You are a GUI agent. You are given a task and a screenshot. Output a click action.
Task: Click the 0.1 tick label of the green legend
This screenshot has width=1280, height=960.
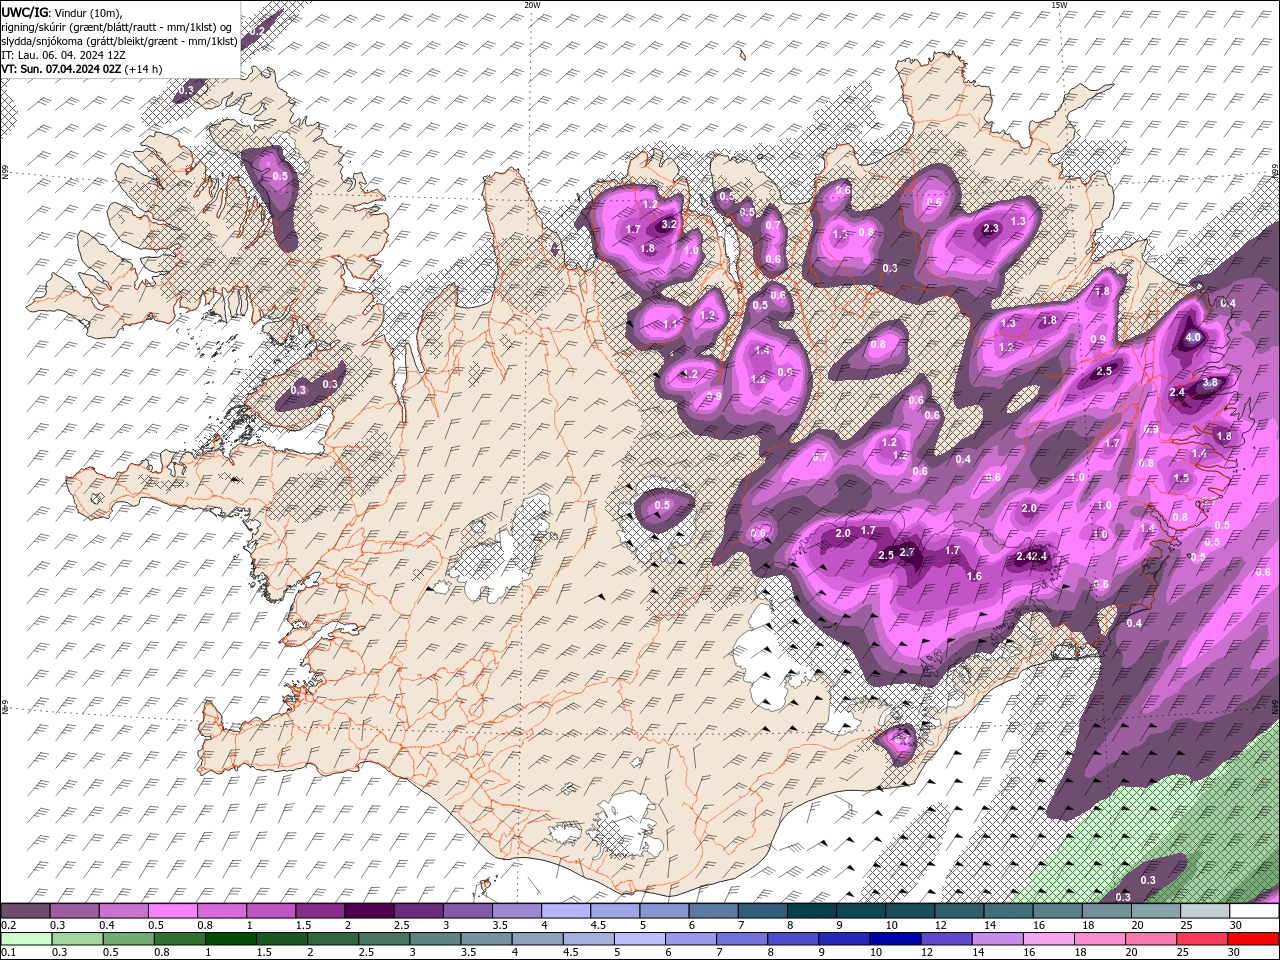tap(8, 953)
